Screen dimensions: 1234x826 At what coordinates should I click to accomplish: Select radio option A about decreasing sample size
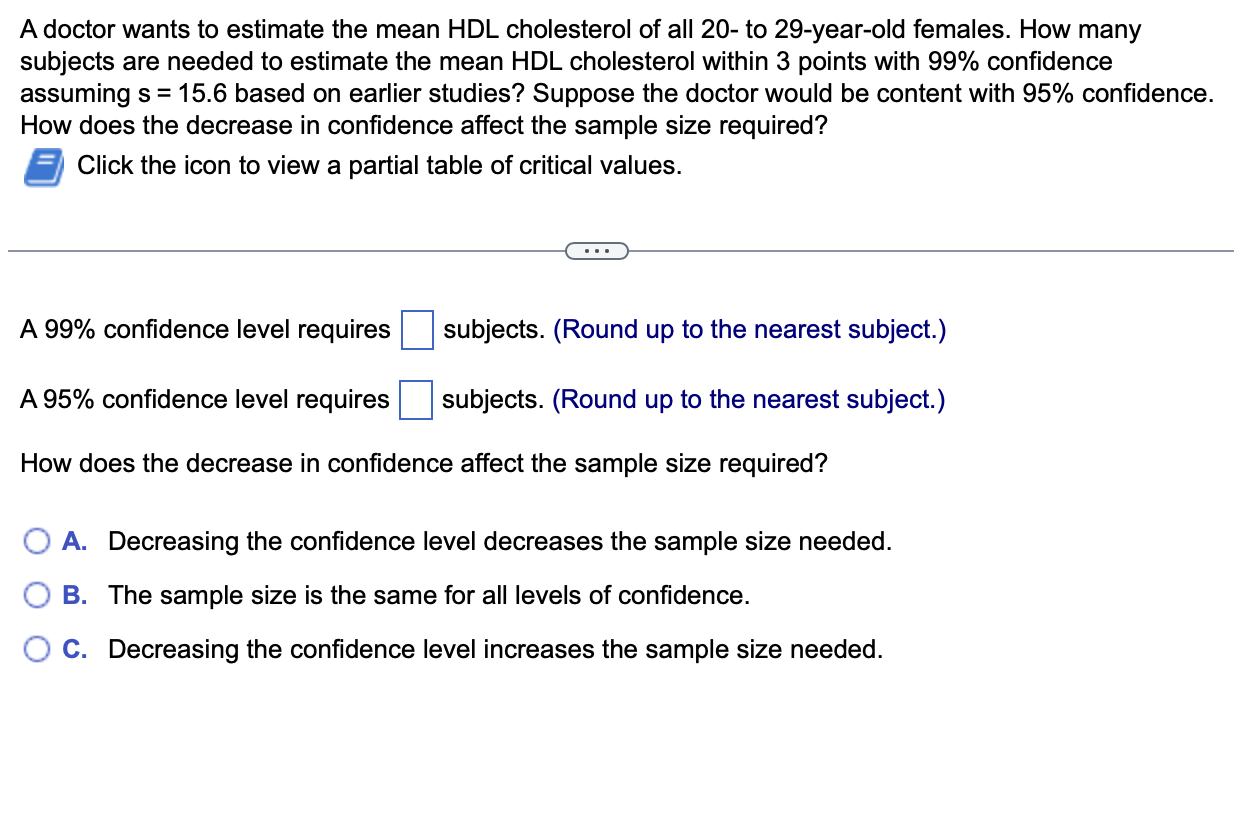tap(37, 540)
